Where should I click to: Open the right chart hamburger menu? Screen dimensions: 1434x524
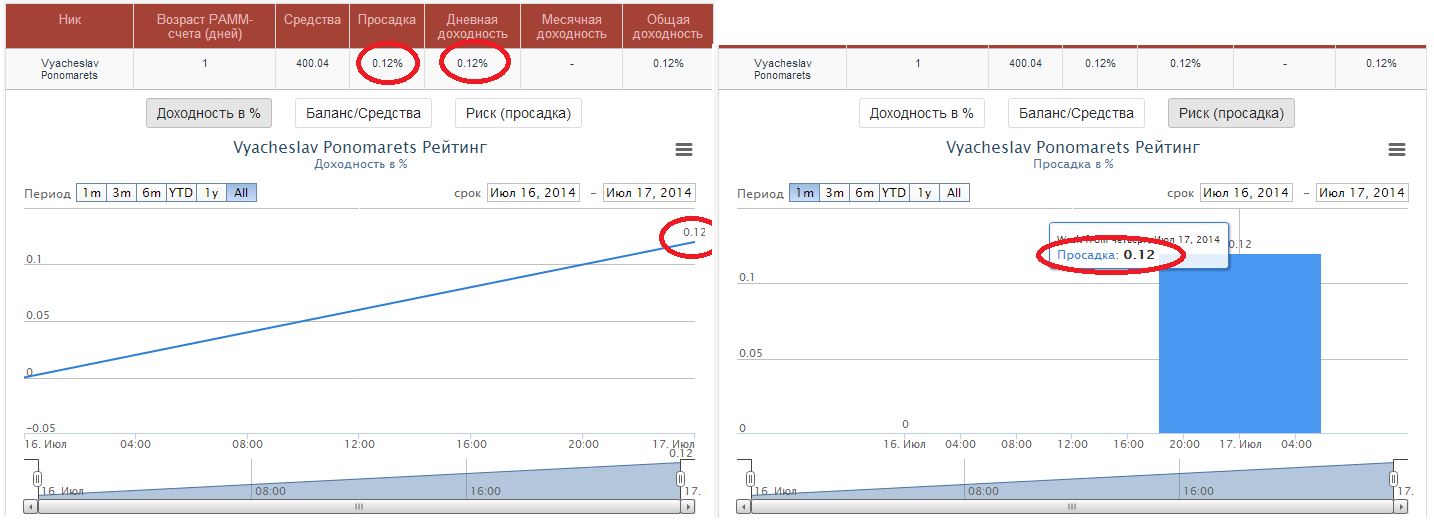point(1397,149)
